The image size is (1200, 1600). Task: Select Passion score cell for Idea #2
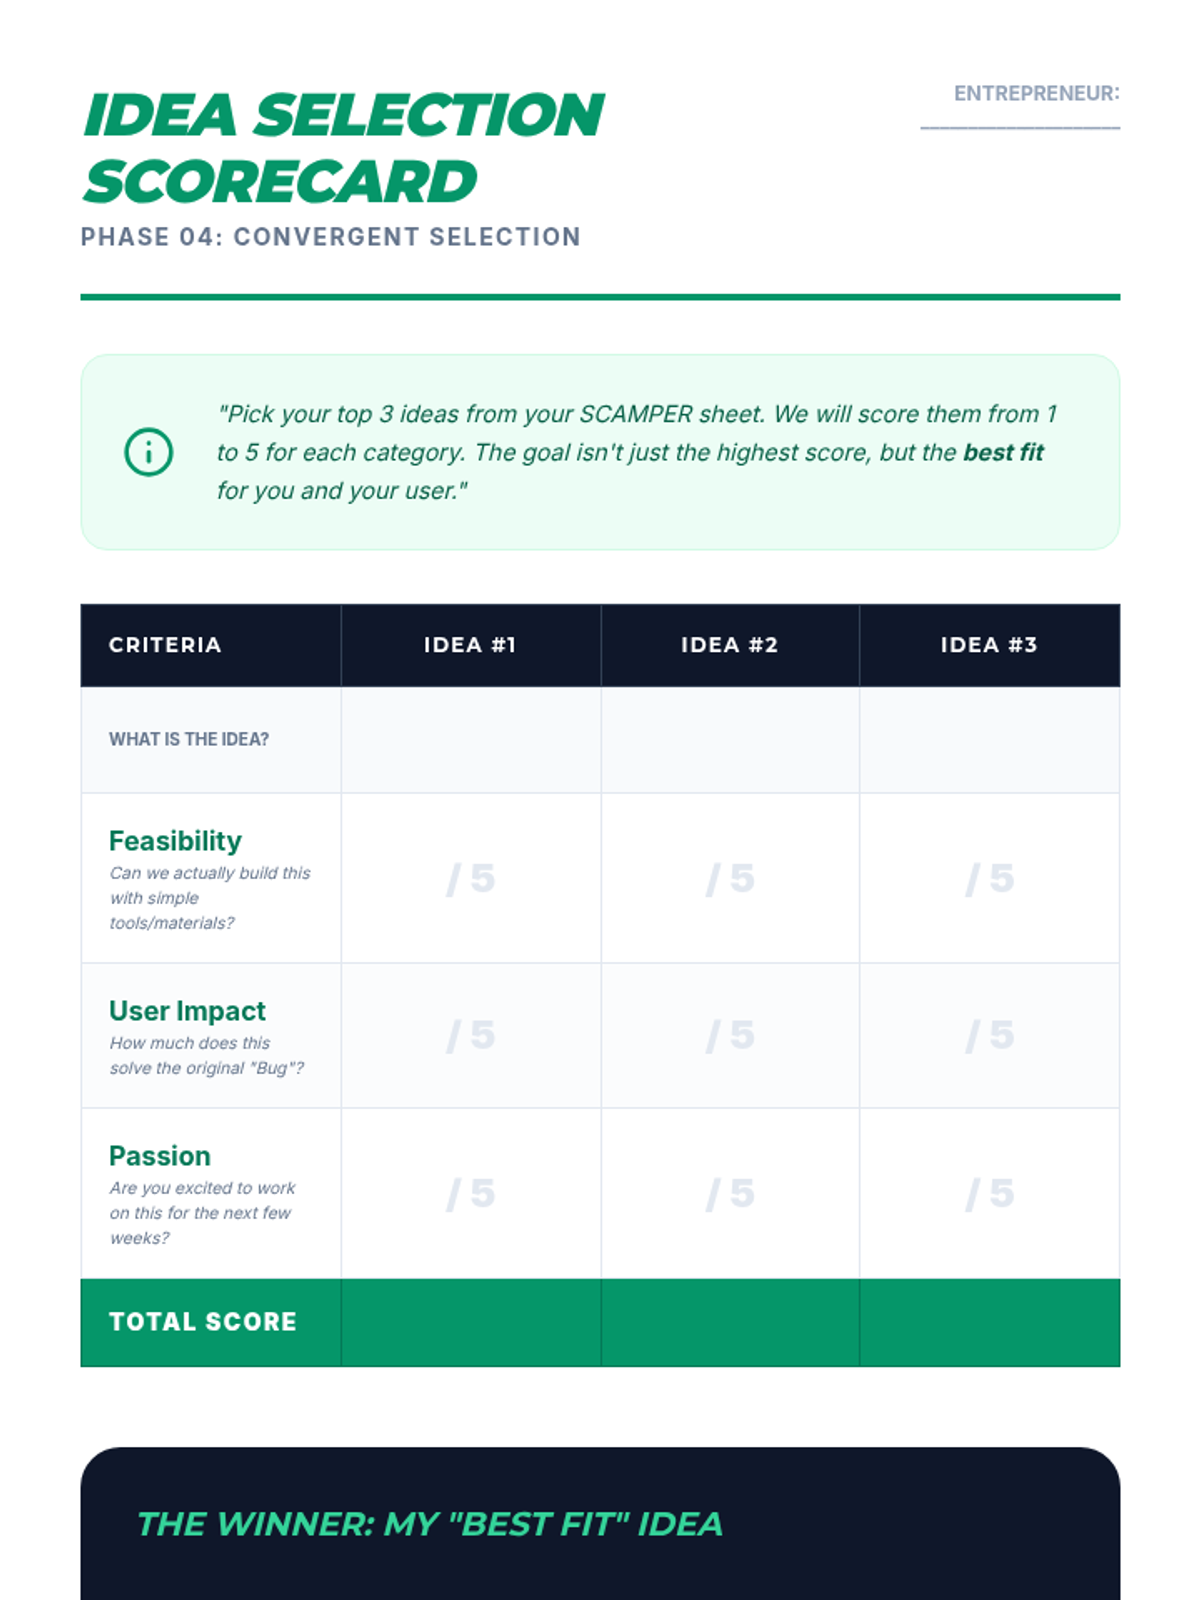coord(730,1193)
